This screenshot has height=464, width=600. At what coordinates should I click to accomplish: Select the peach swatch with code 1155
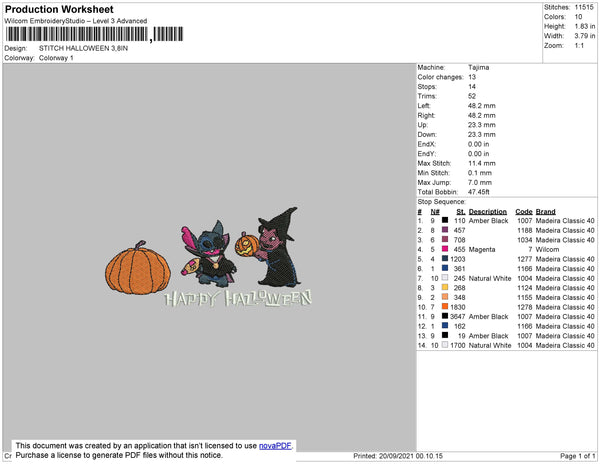445,297
